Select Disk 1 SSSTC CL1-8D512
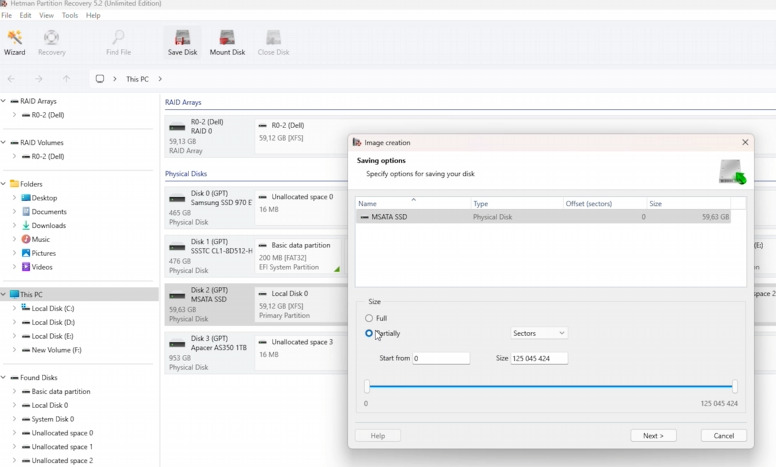This screenshot has height=467, width=776. tap(209, 256)
